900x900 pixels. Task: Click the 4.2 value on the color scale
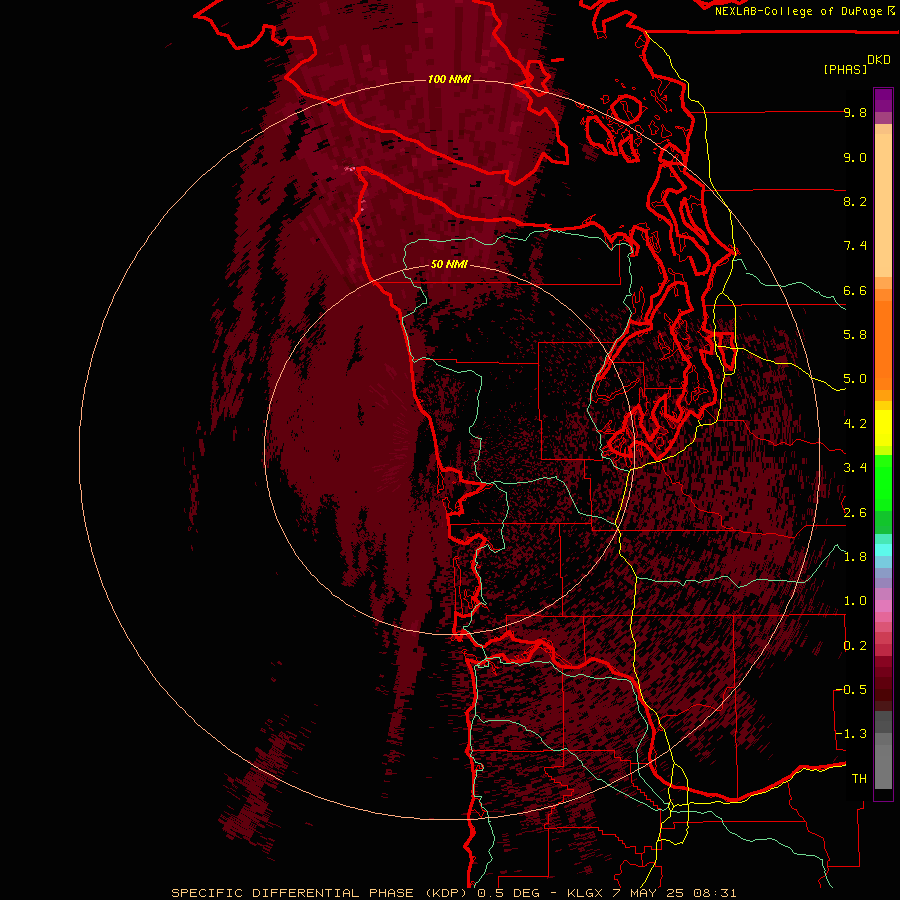(x=855, y=424)
